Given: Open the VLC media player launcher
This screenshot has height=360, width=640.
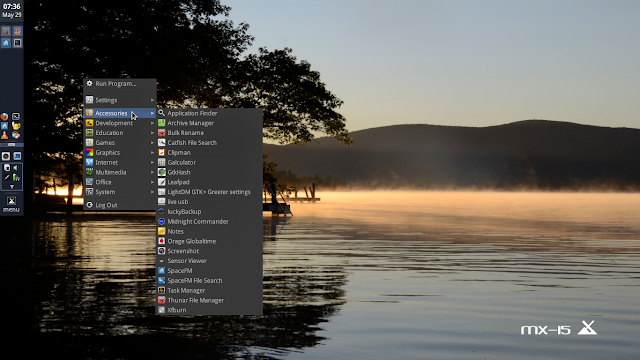Looking at the screenshot, I should [4, 135].
